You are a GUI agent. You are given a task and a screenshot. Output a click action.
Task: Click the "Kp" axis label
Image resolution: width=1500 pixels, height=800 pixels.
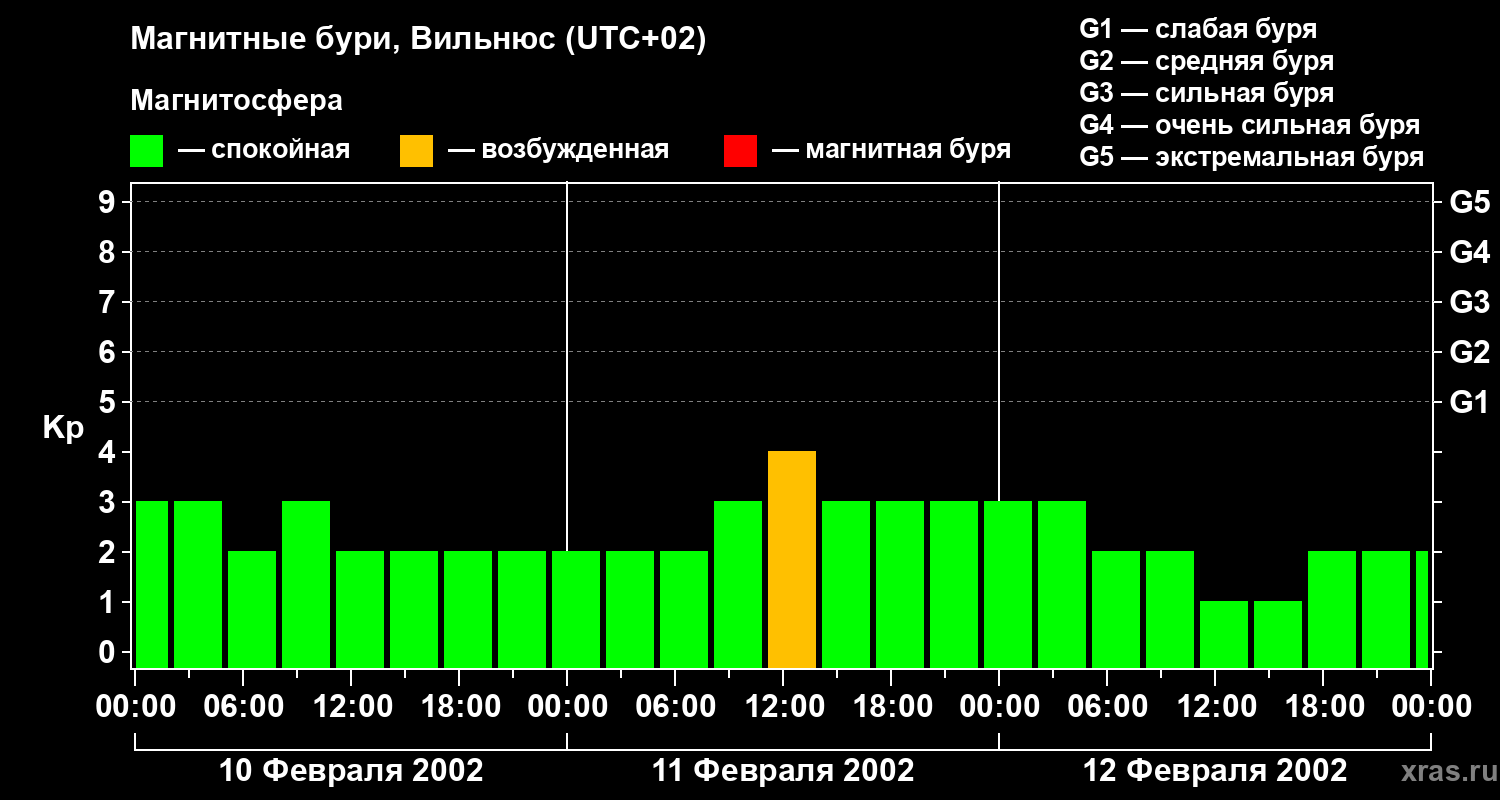pos(63,428)
